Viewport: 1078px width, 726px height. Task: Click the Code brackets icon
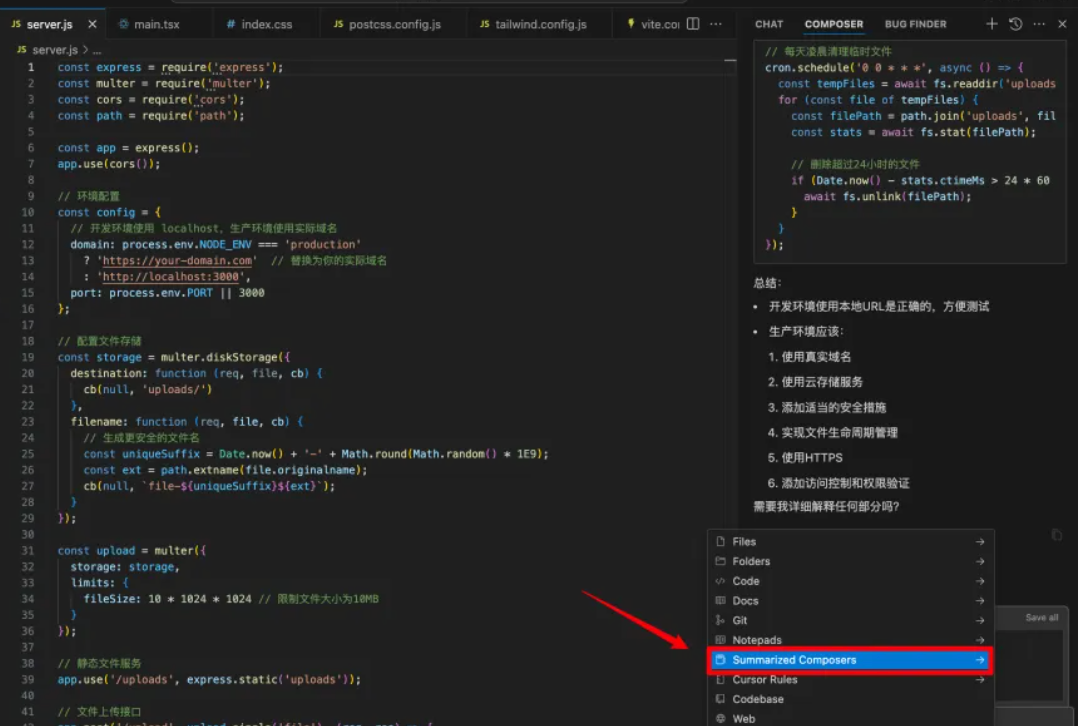tap(720, 581)
